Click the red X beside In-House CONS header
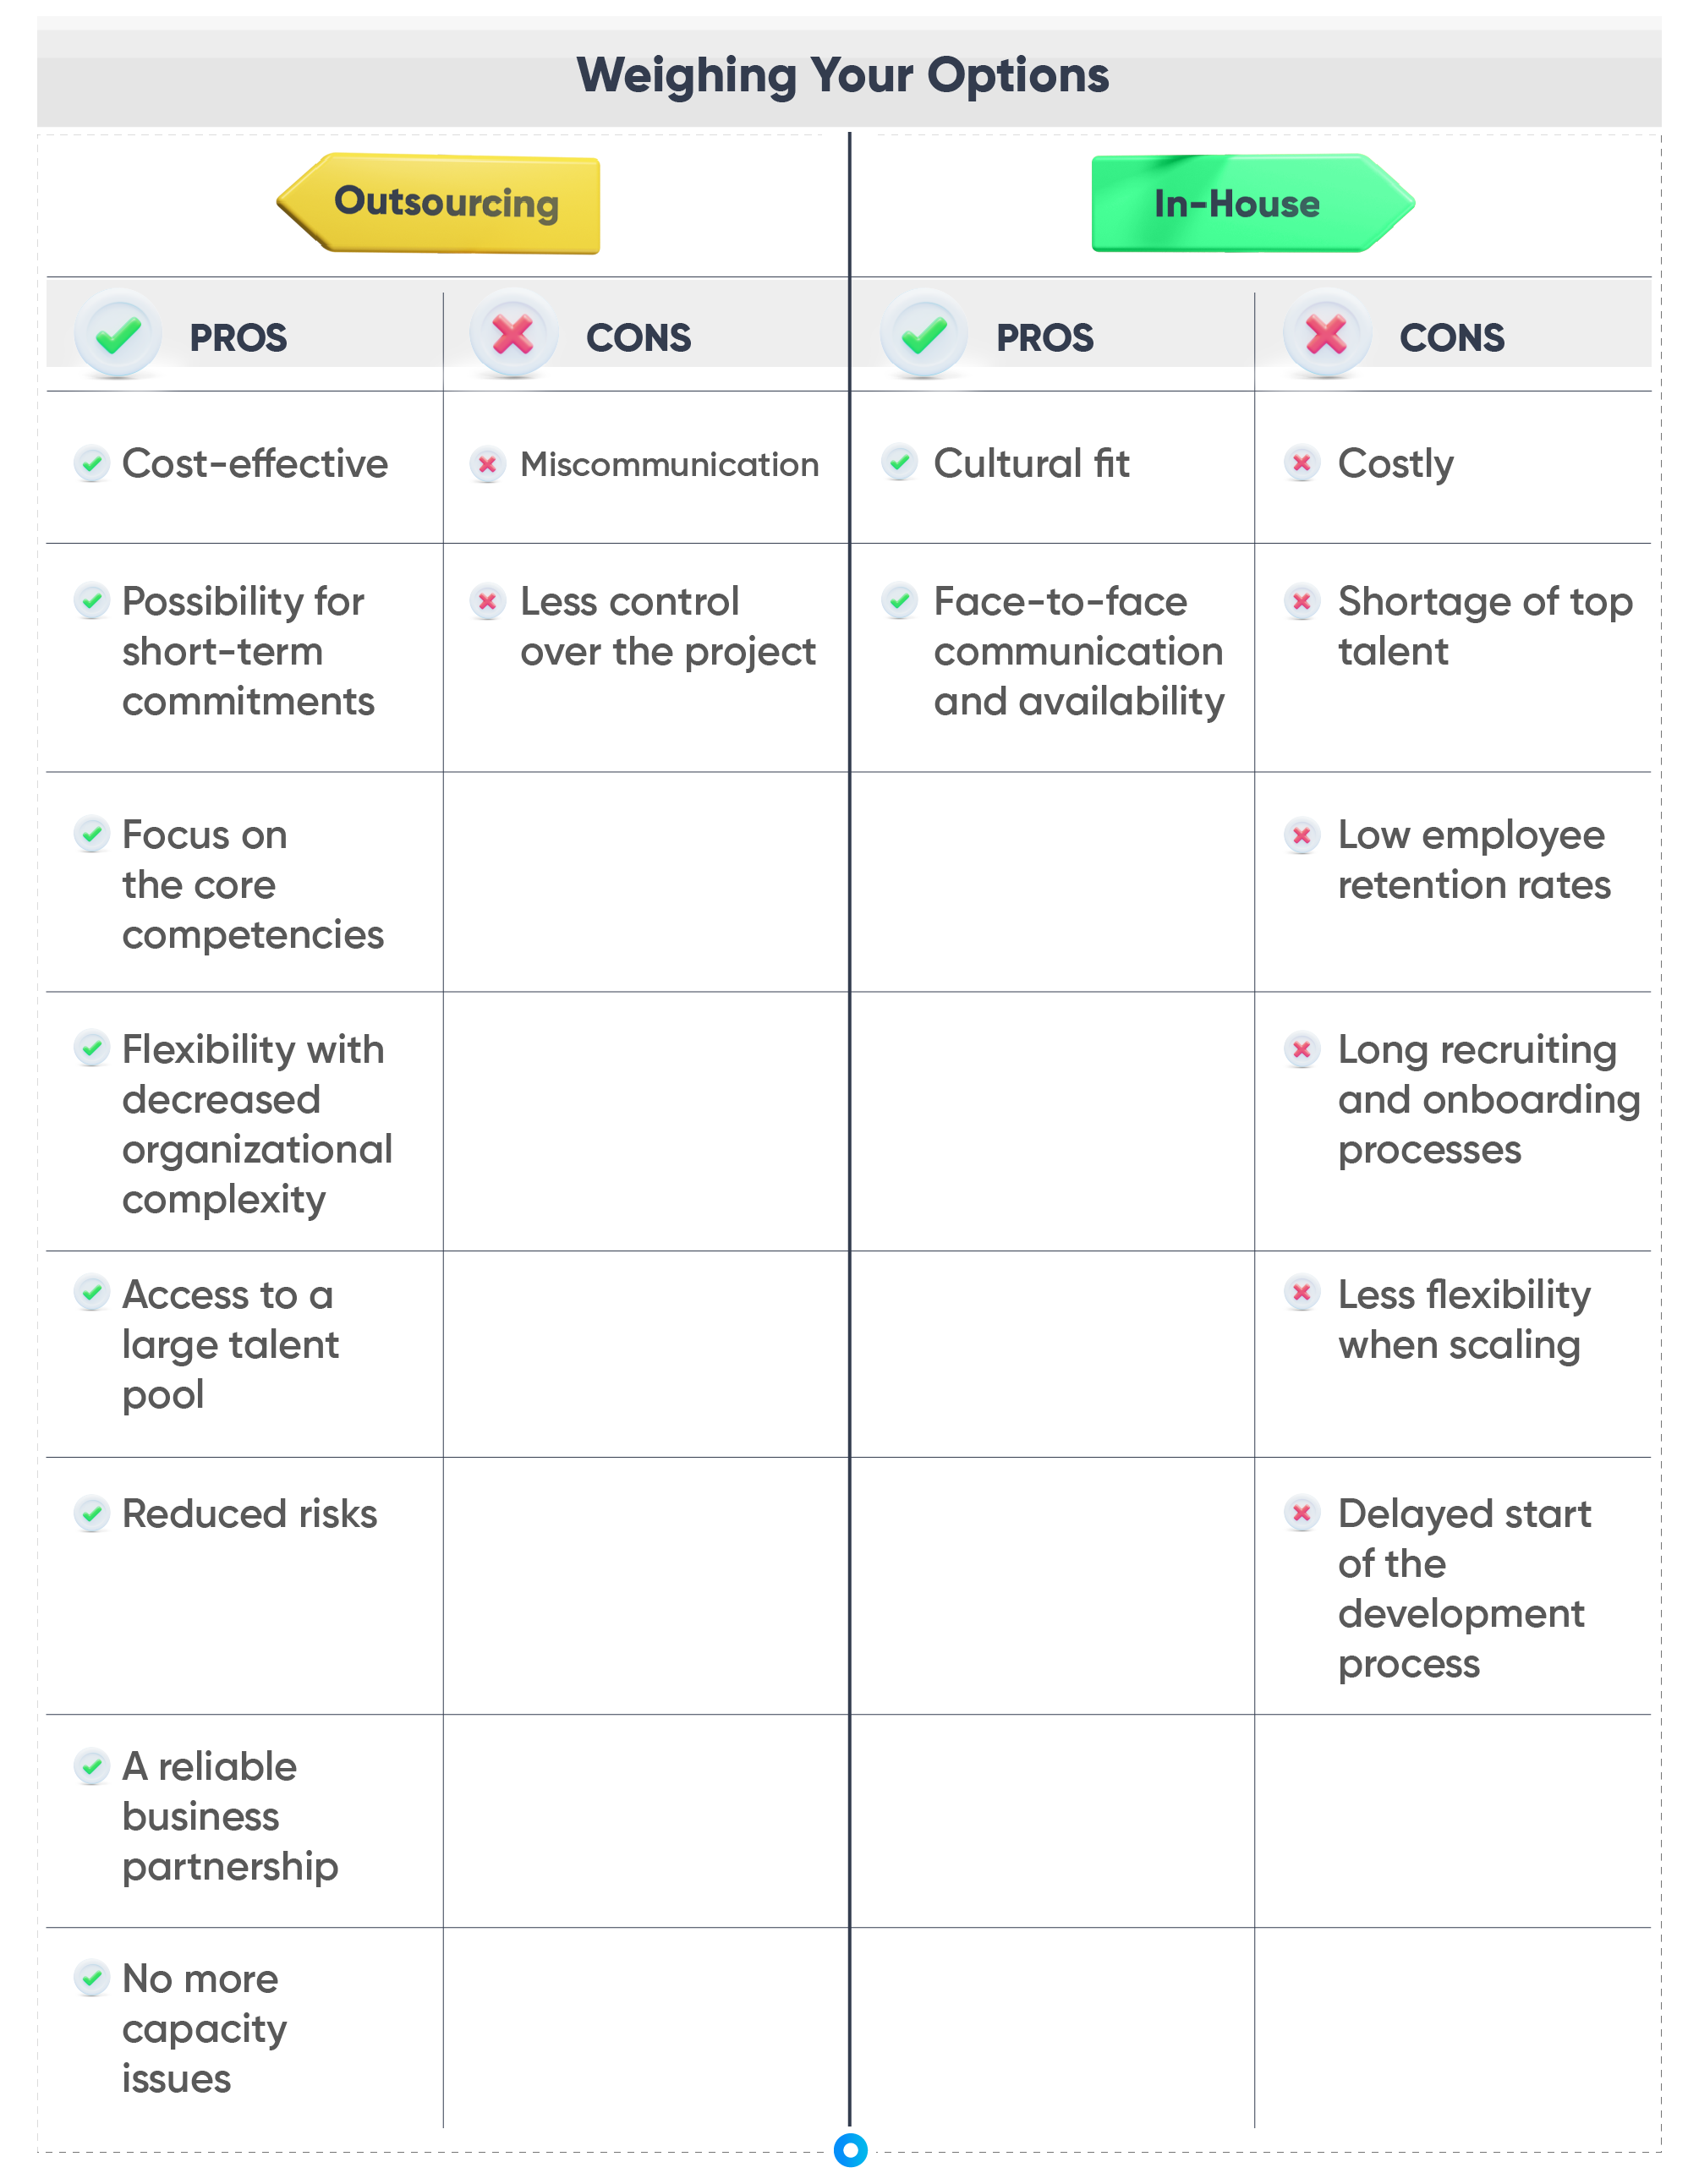Screen dimensions: 1699x2184 coord(1327,335)
